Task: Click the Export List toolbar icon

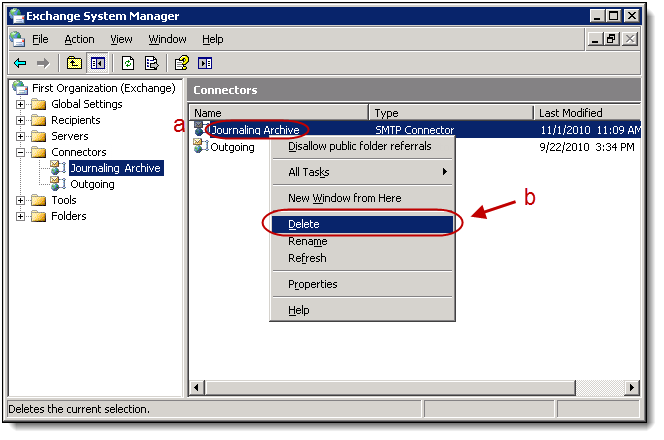Action: coord(151,64)
